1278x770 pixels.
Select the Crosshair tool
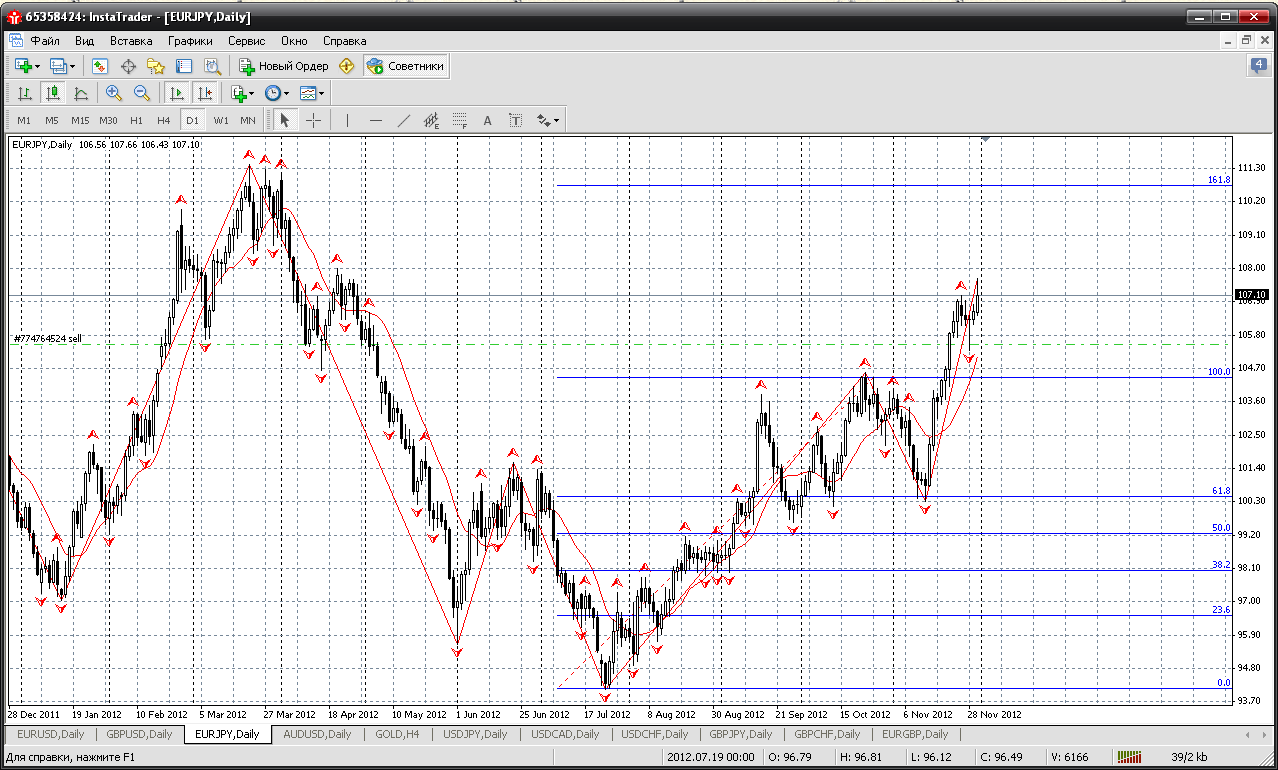pyautogui.click(x=313, y=120)
